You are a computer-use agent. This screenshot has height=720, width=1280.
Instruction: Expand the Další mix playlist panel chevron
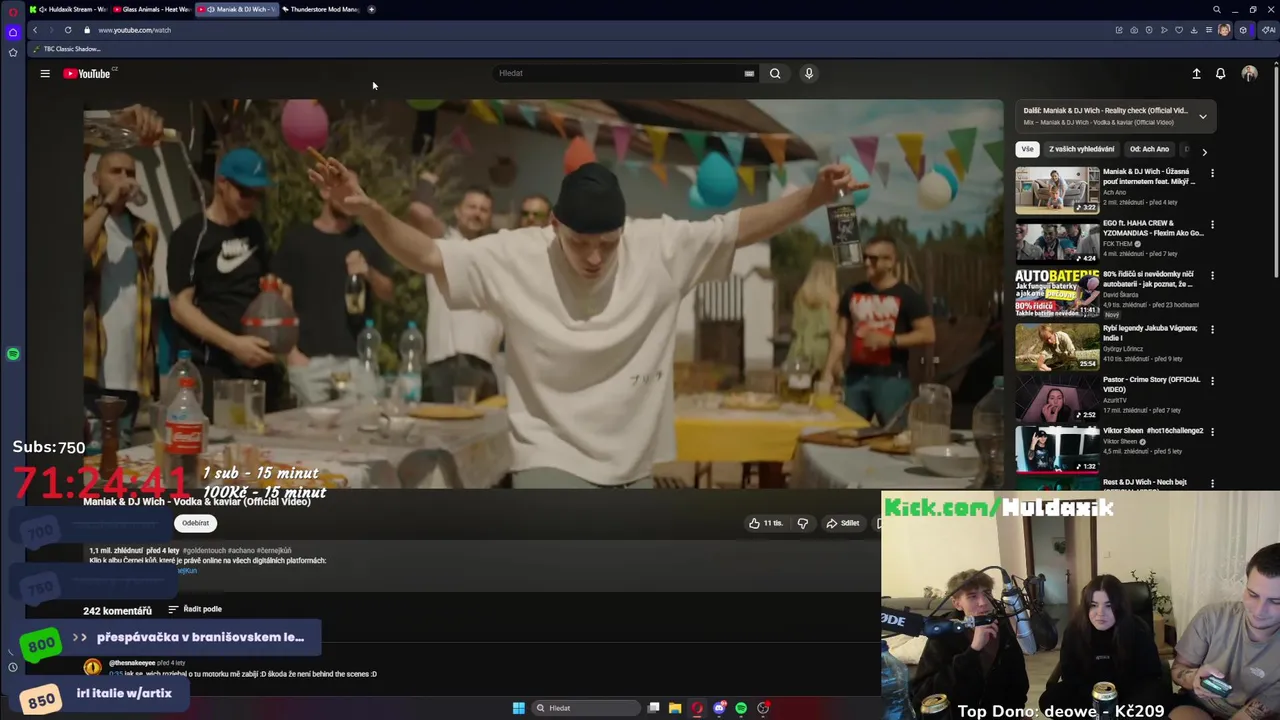1203,116
